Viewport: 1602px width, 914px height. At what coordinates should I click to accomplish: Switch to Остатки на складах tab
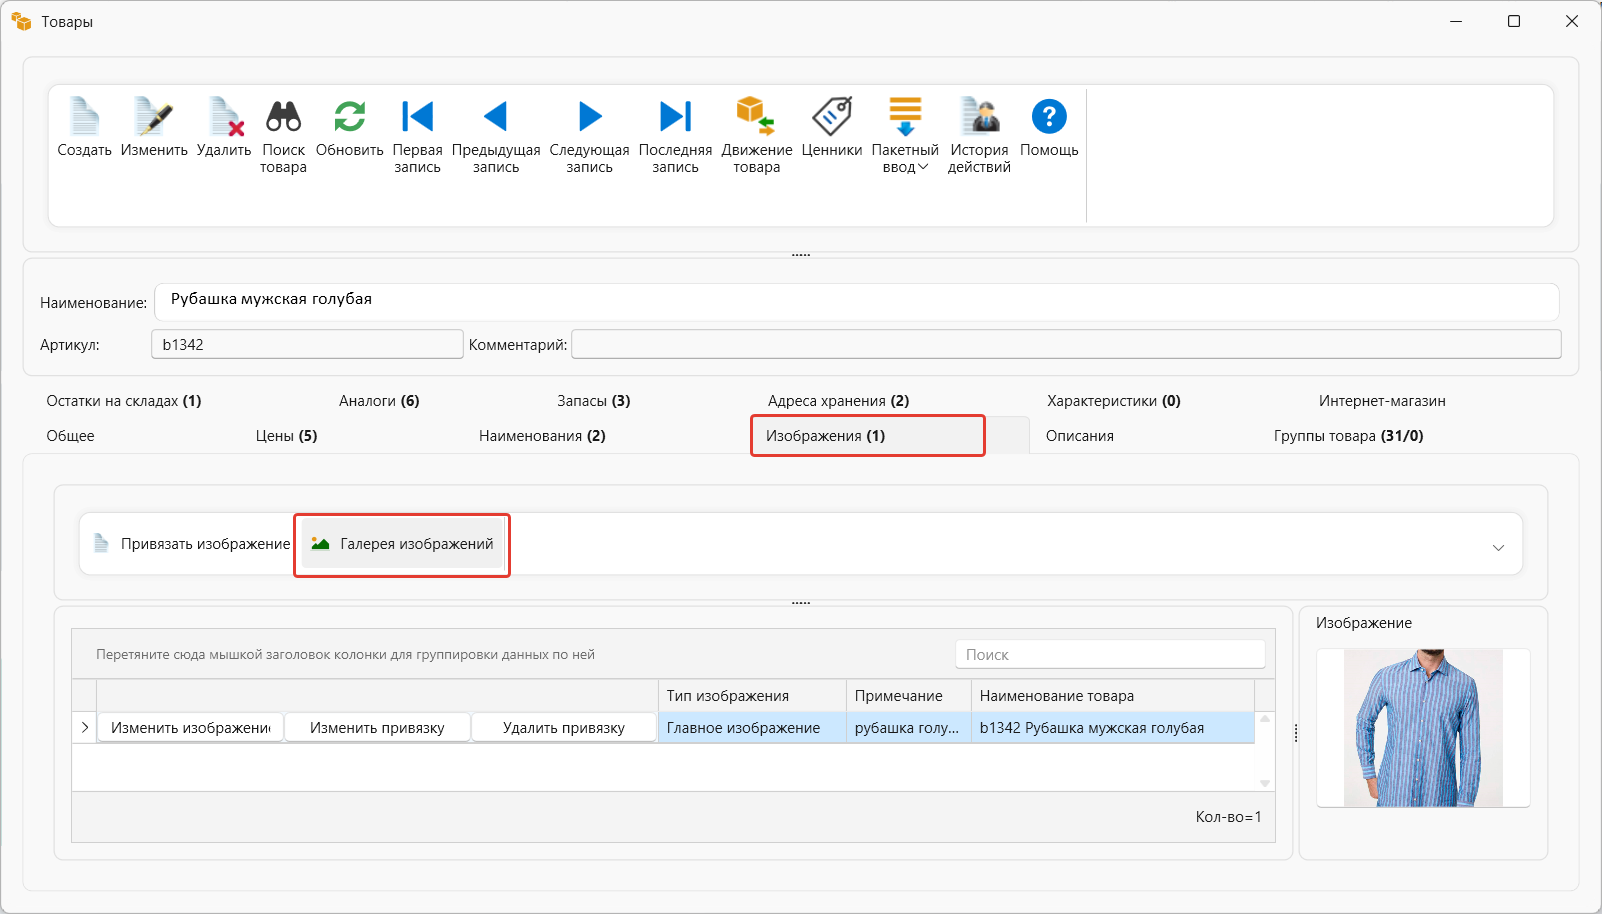point(124,401)
